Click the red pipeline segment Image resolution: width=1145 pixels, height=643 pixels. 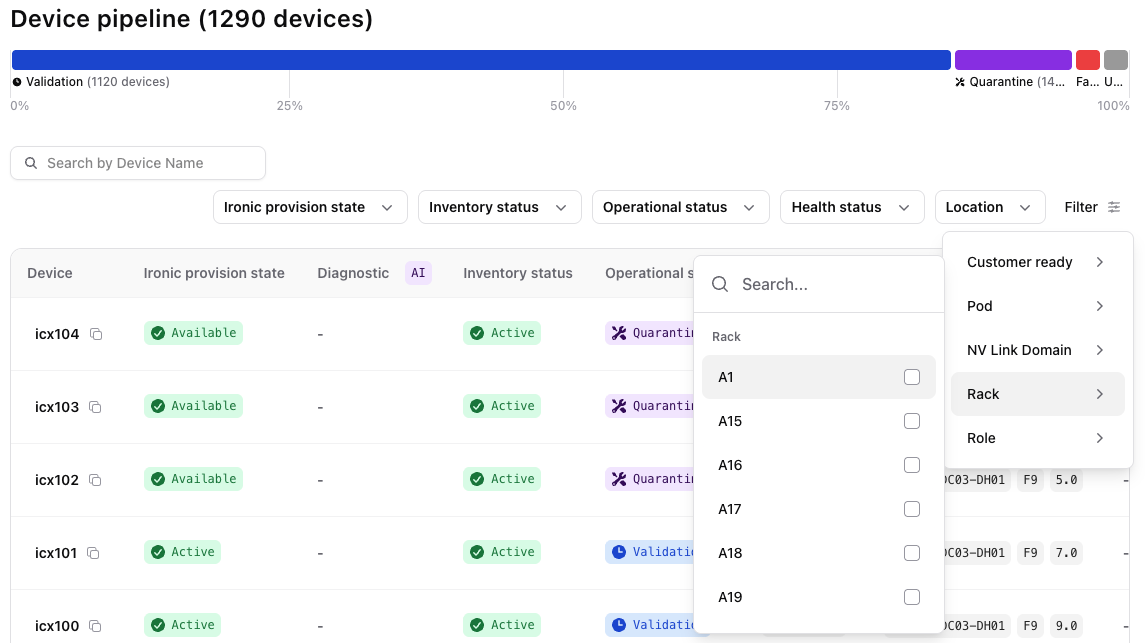pyautogui.click(x=1088, y=60)
